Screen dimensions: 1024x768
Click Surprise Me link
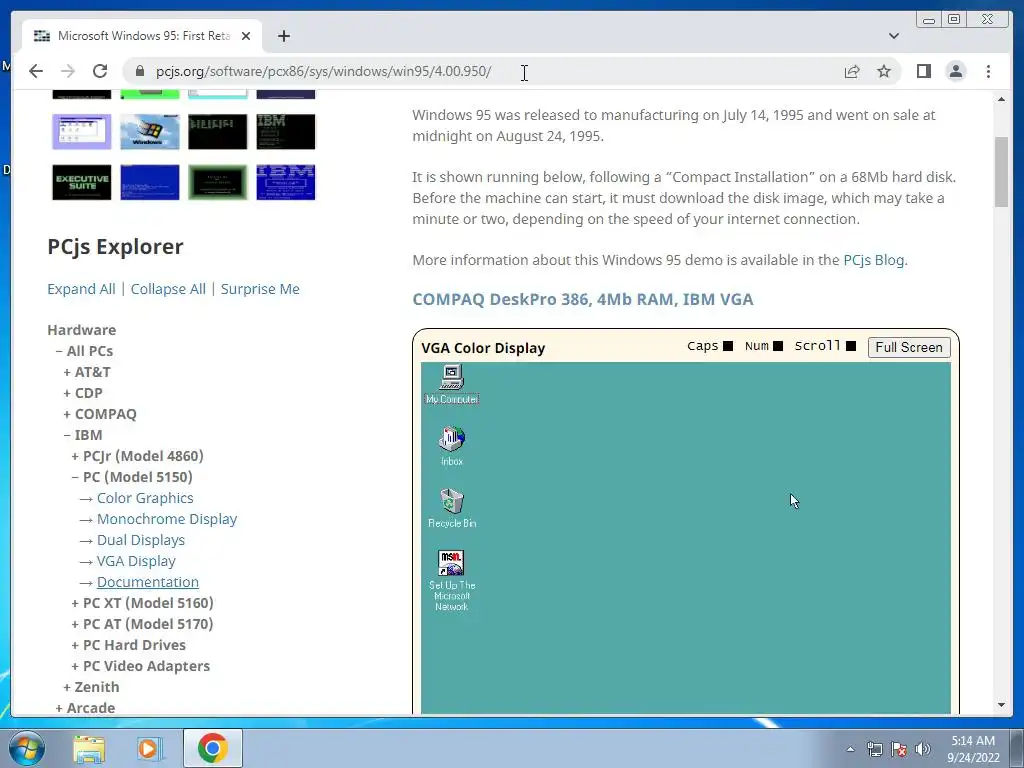tap(260, 289)
